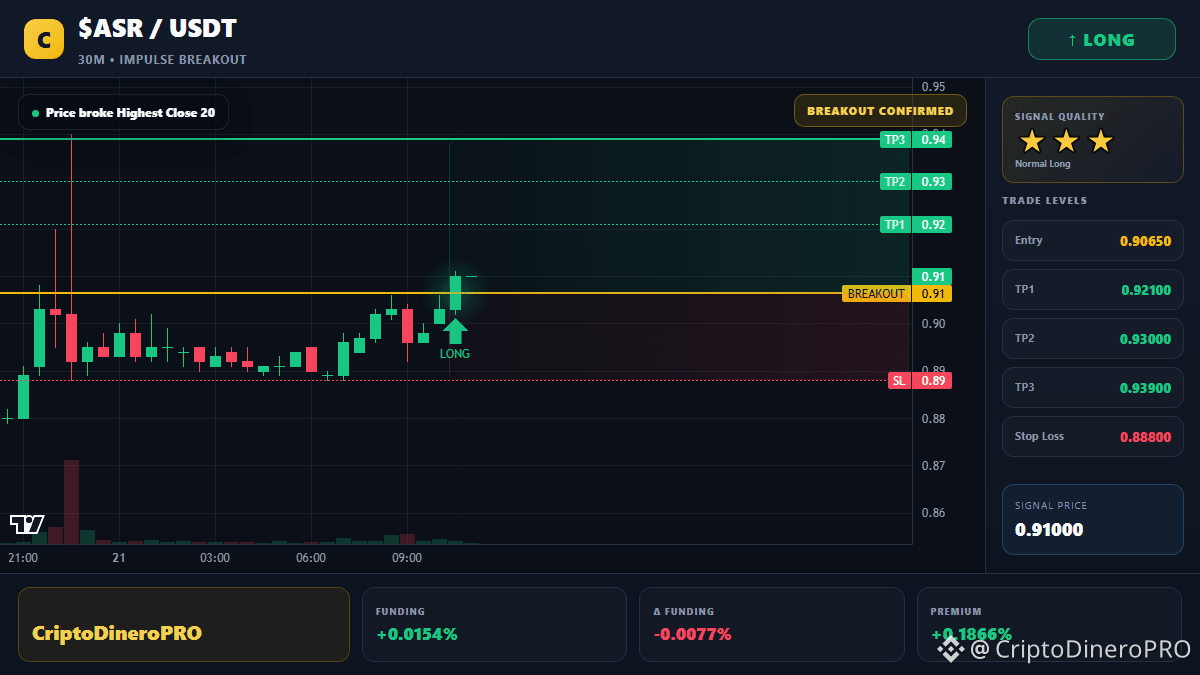1200x675 pixels.
Task: Click the TP1 0.92100 trade level row
Action: click(x=1093, y=289)
